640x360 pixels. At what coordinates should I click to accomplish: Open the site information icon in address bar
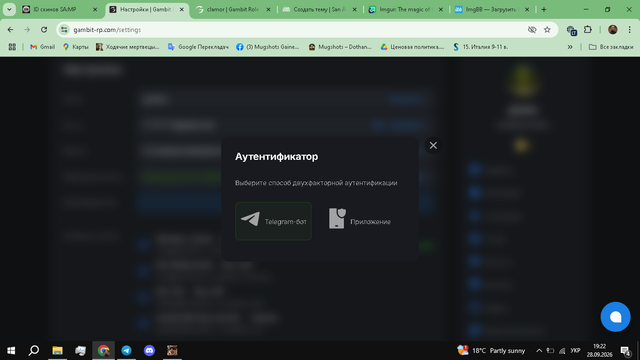point(64,30)
